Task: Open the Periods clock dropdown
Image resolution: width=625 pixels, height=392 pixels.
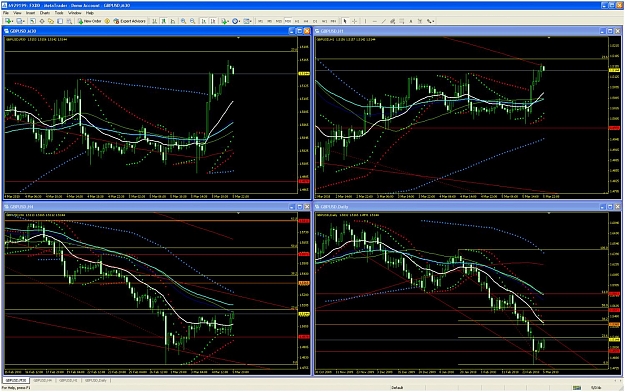Action: [x=236, y=21]
